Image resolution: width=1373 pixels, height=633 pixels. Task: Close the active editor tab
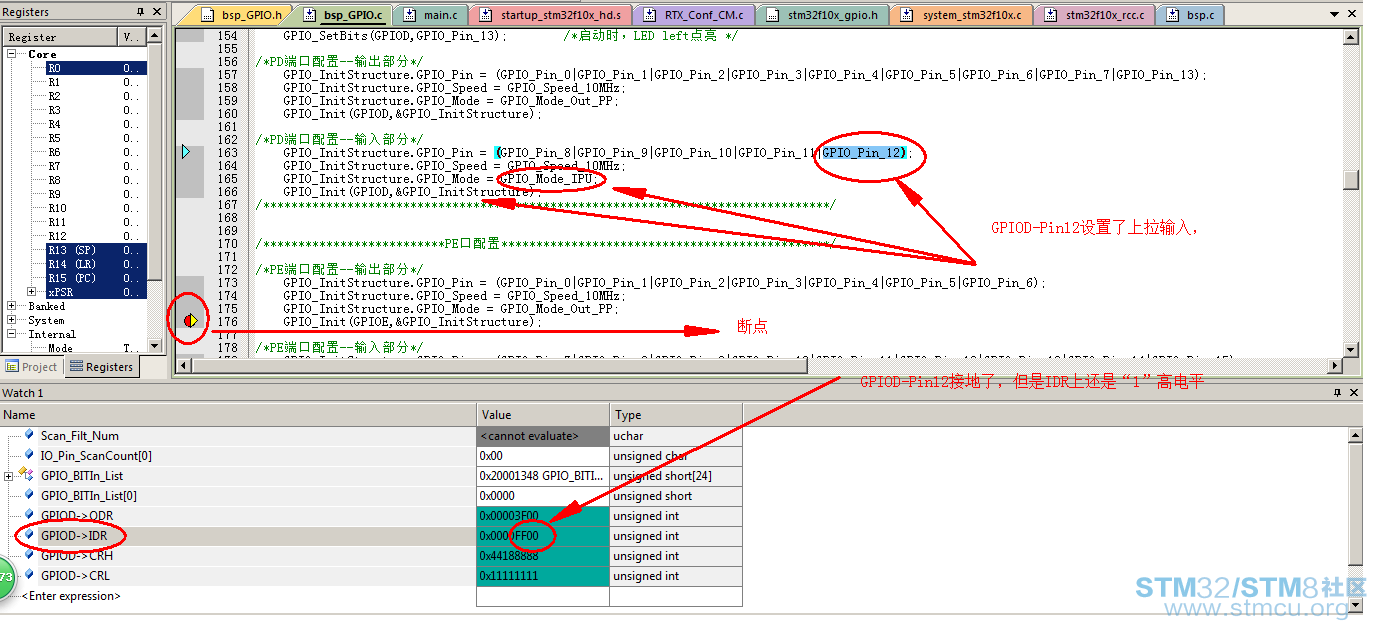[x=1353, y=15]
